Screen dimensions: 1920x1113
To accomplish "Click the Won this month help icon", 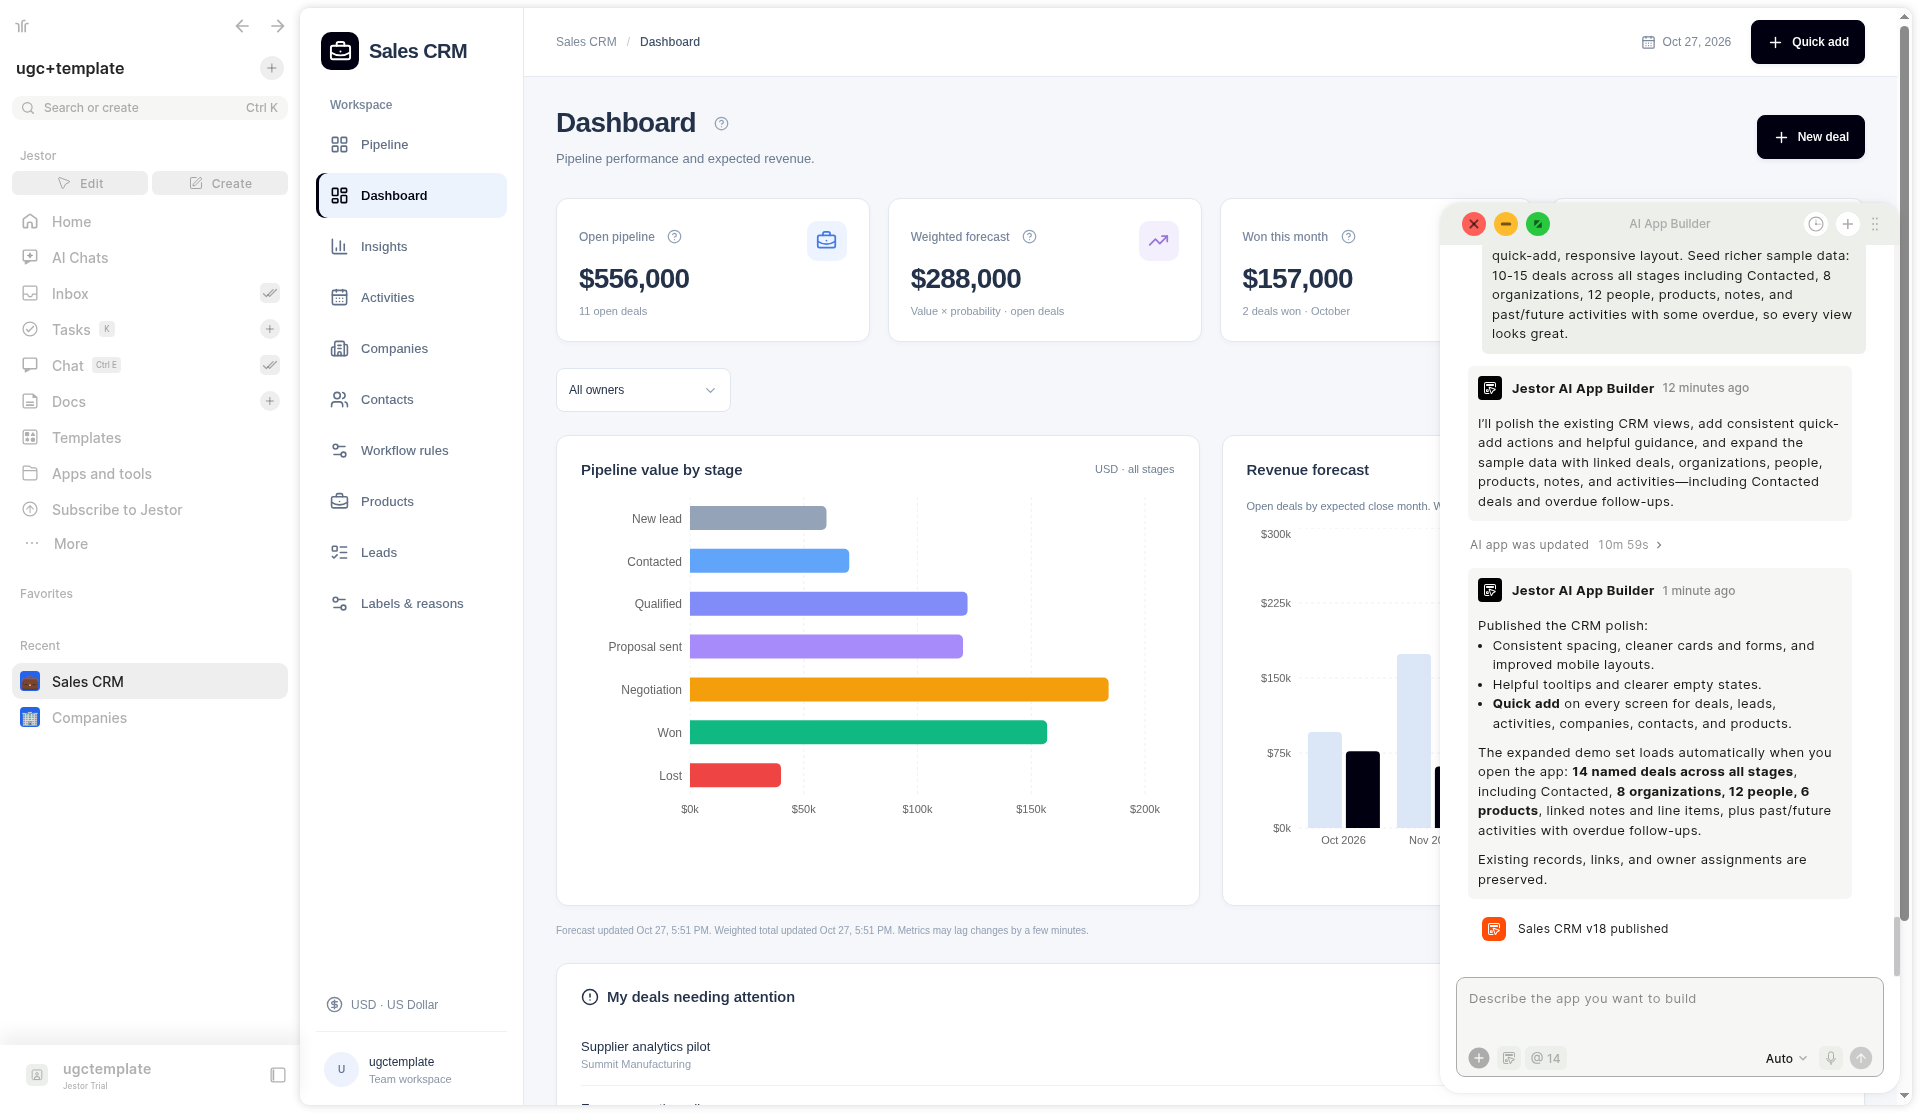I will (x=1348, y=237).
